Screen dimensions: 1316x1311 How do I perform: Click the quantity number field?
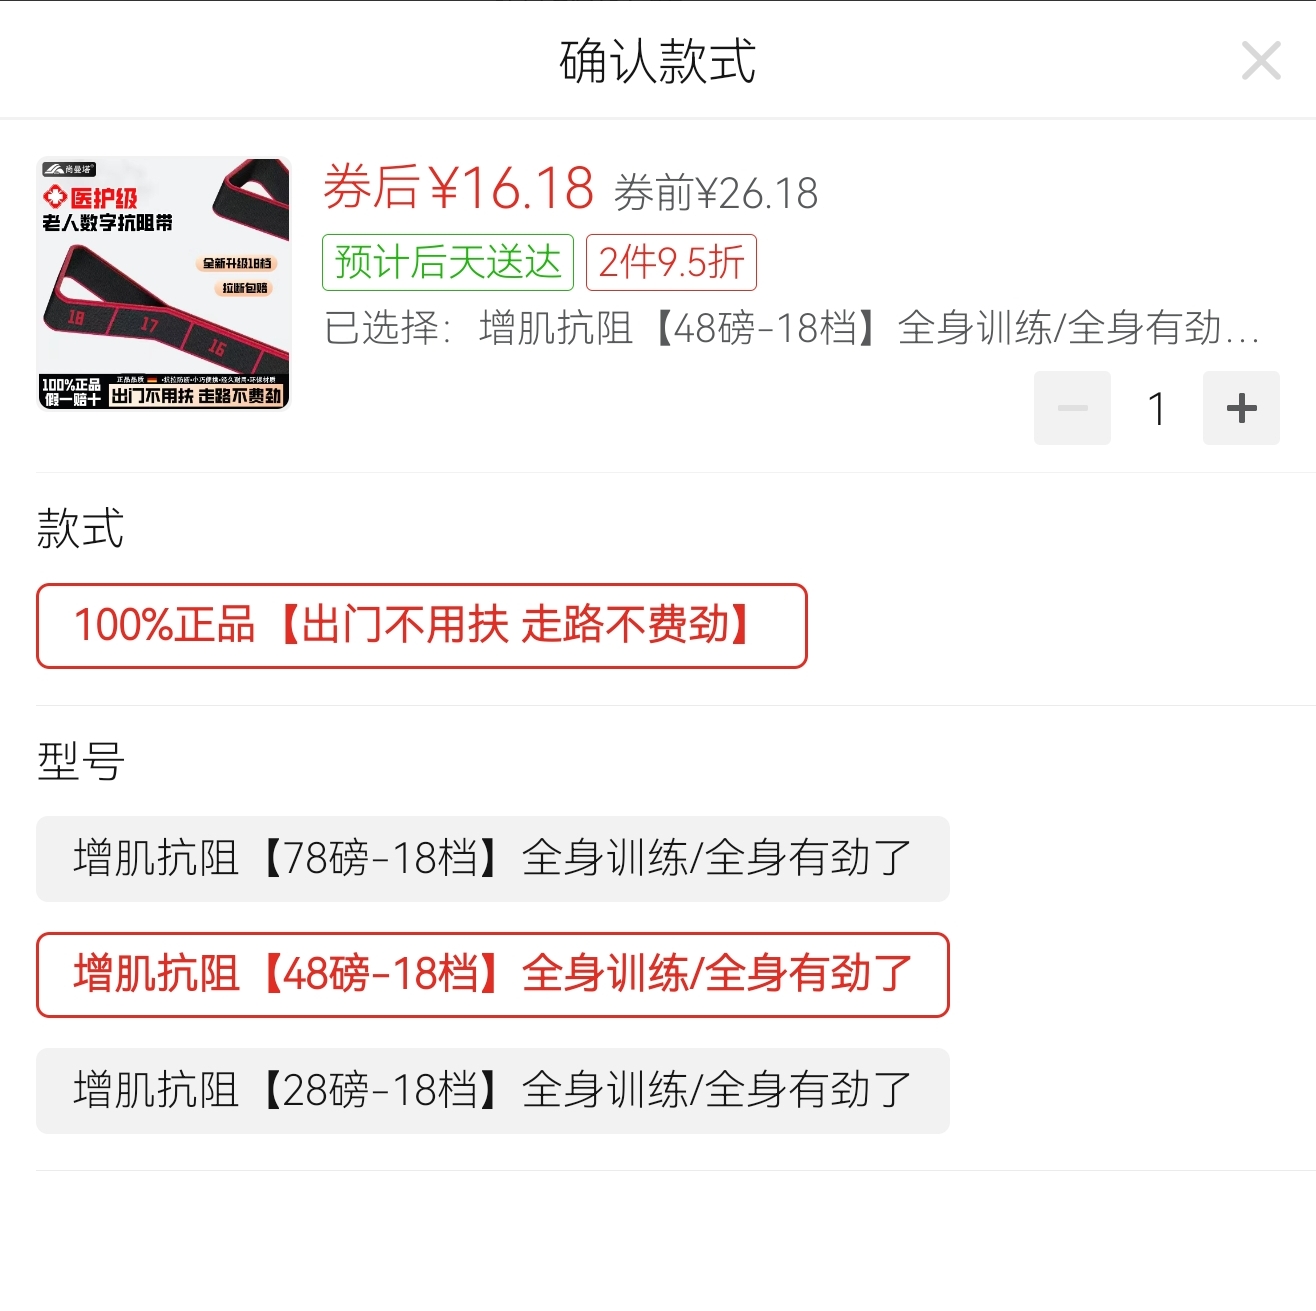[1157, 408]
